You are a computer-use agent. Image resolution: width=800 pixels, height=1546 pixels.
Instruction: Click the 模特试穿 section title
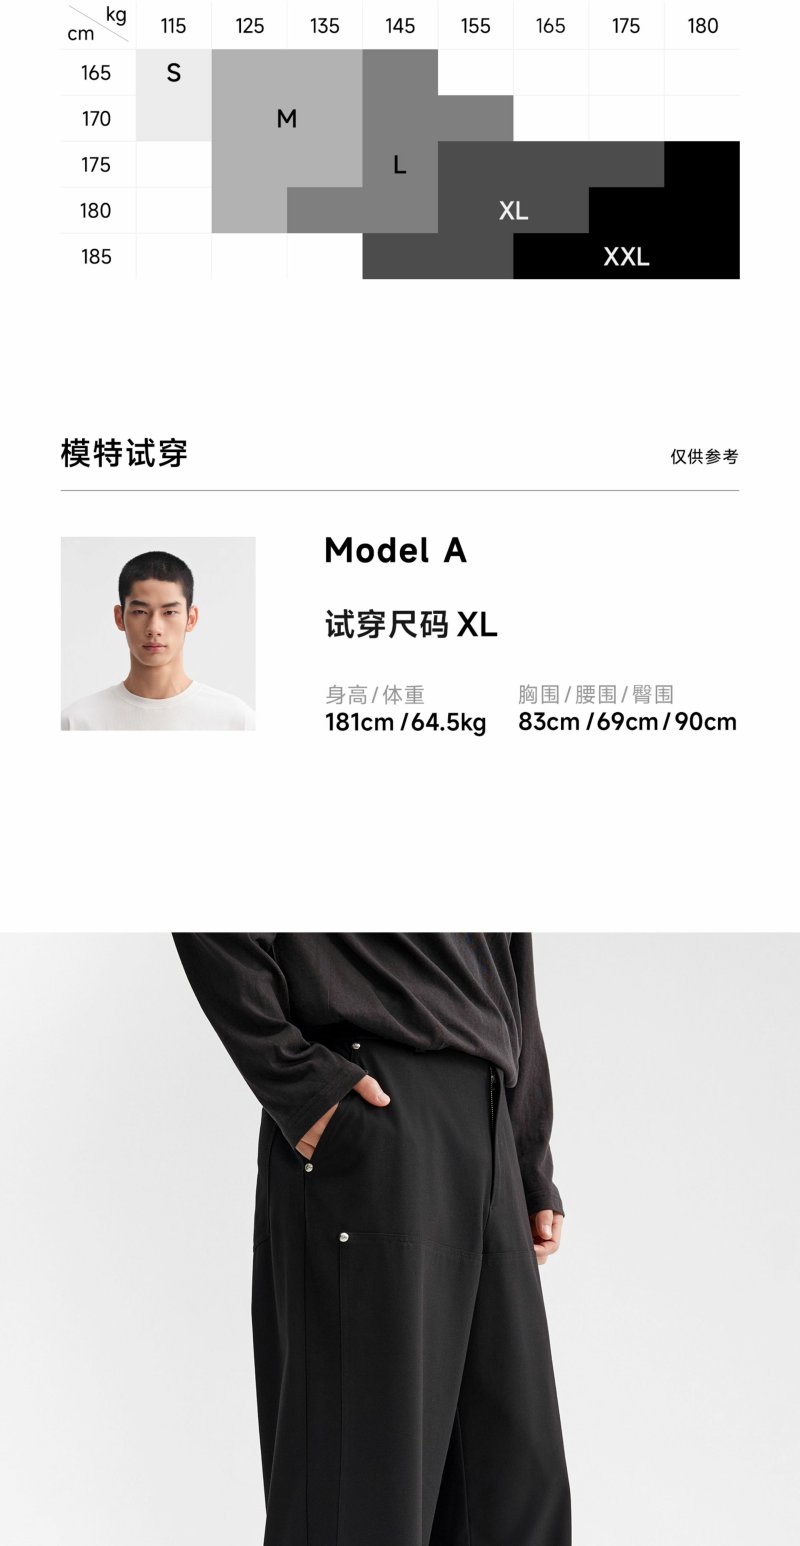(x=124, y=453)
